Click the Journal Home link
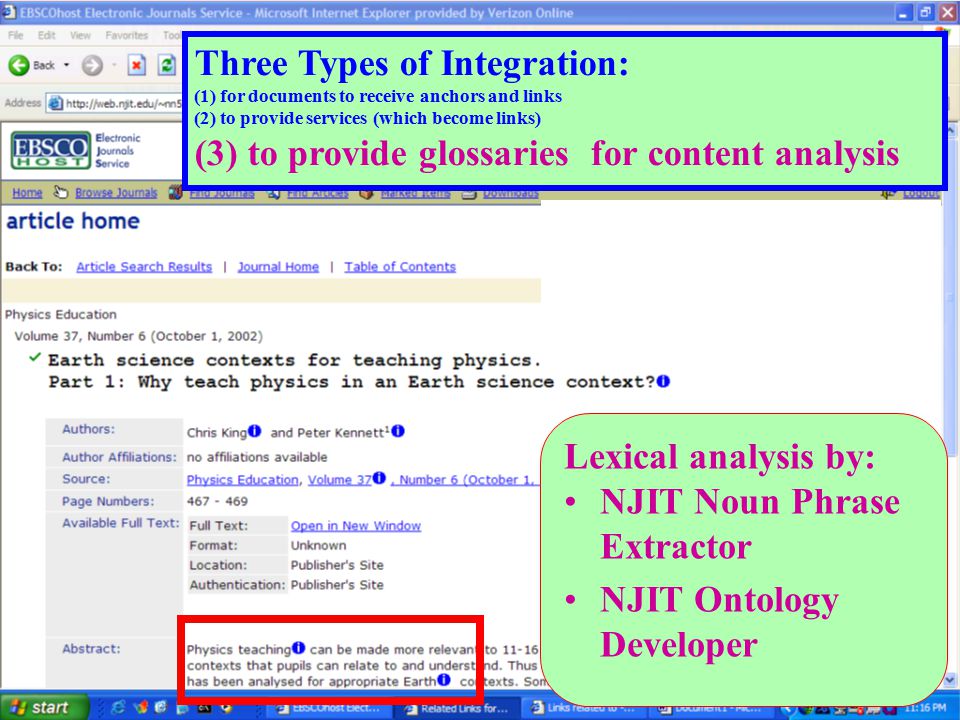 click(x=278, y=267)
